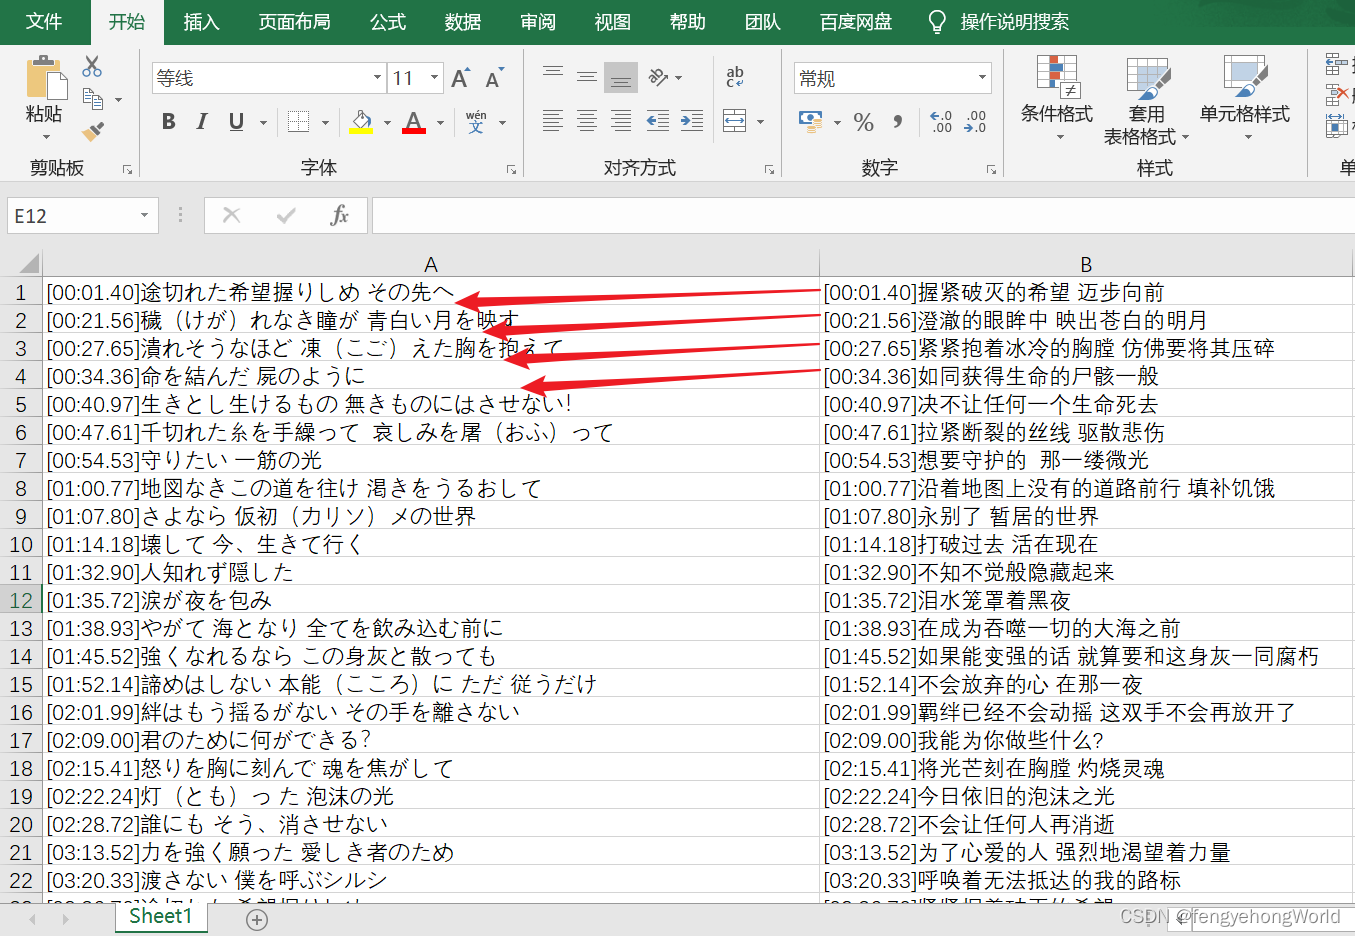Increase font size with the larger A icon
Image resolution: width=1355 pixels, height=936 pixels.
(461, 78)
